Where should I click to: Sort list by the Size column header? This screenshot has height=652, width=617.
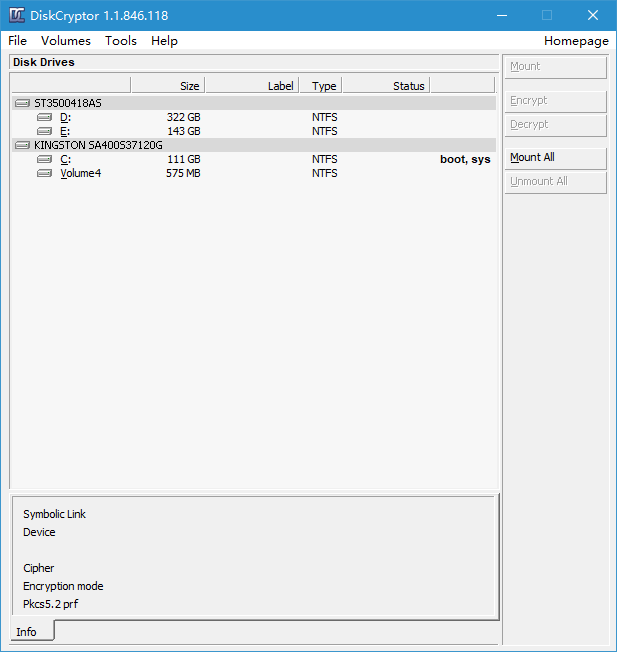pyautogui.click(x=168, y=86)
